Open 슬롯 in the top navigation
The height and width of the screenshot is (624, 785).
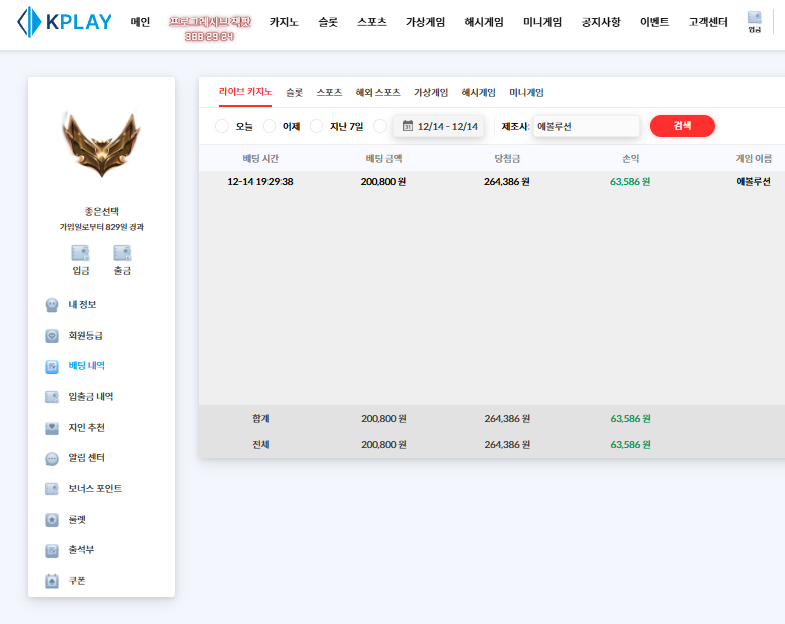coord(328,22)
